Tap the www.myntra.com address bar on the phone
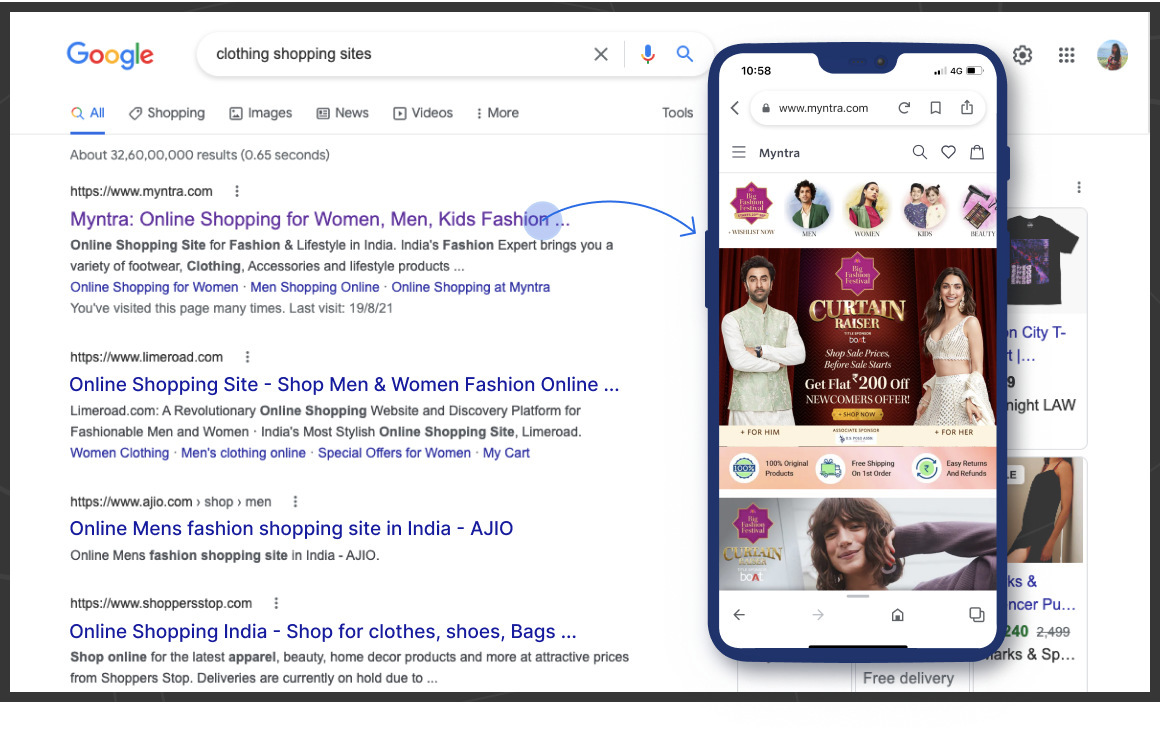 pos(823,108)
